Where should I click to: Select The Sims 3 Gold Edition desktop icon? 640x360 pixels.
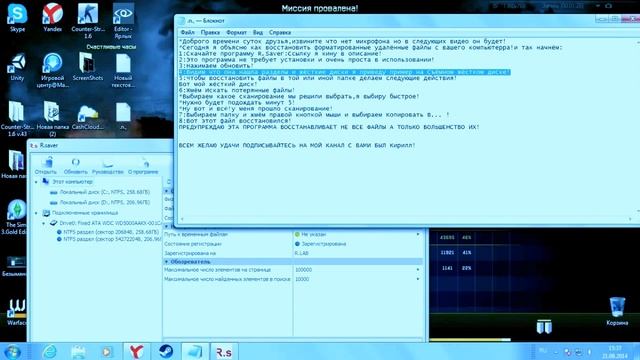(15, 217)
